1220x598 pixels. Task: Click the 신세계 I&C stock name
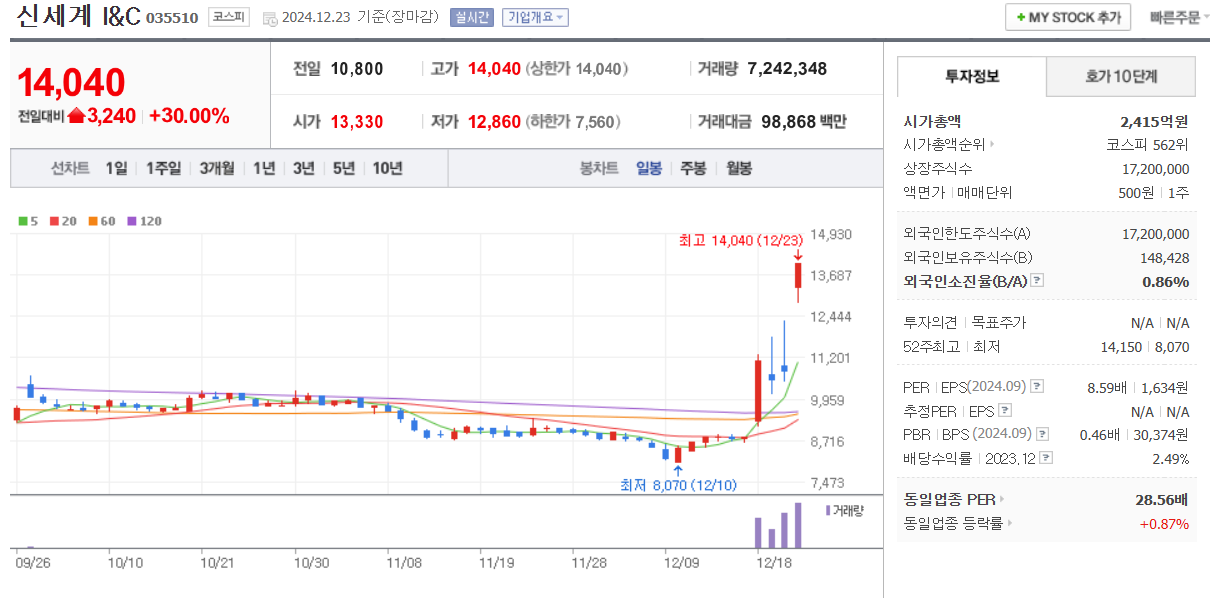79,17
